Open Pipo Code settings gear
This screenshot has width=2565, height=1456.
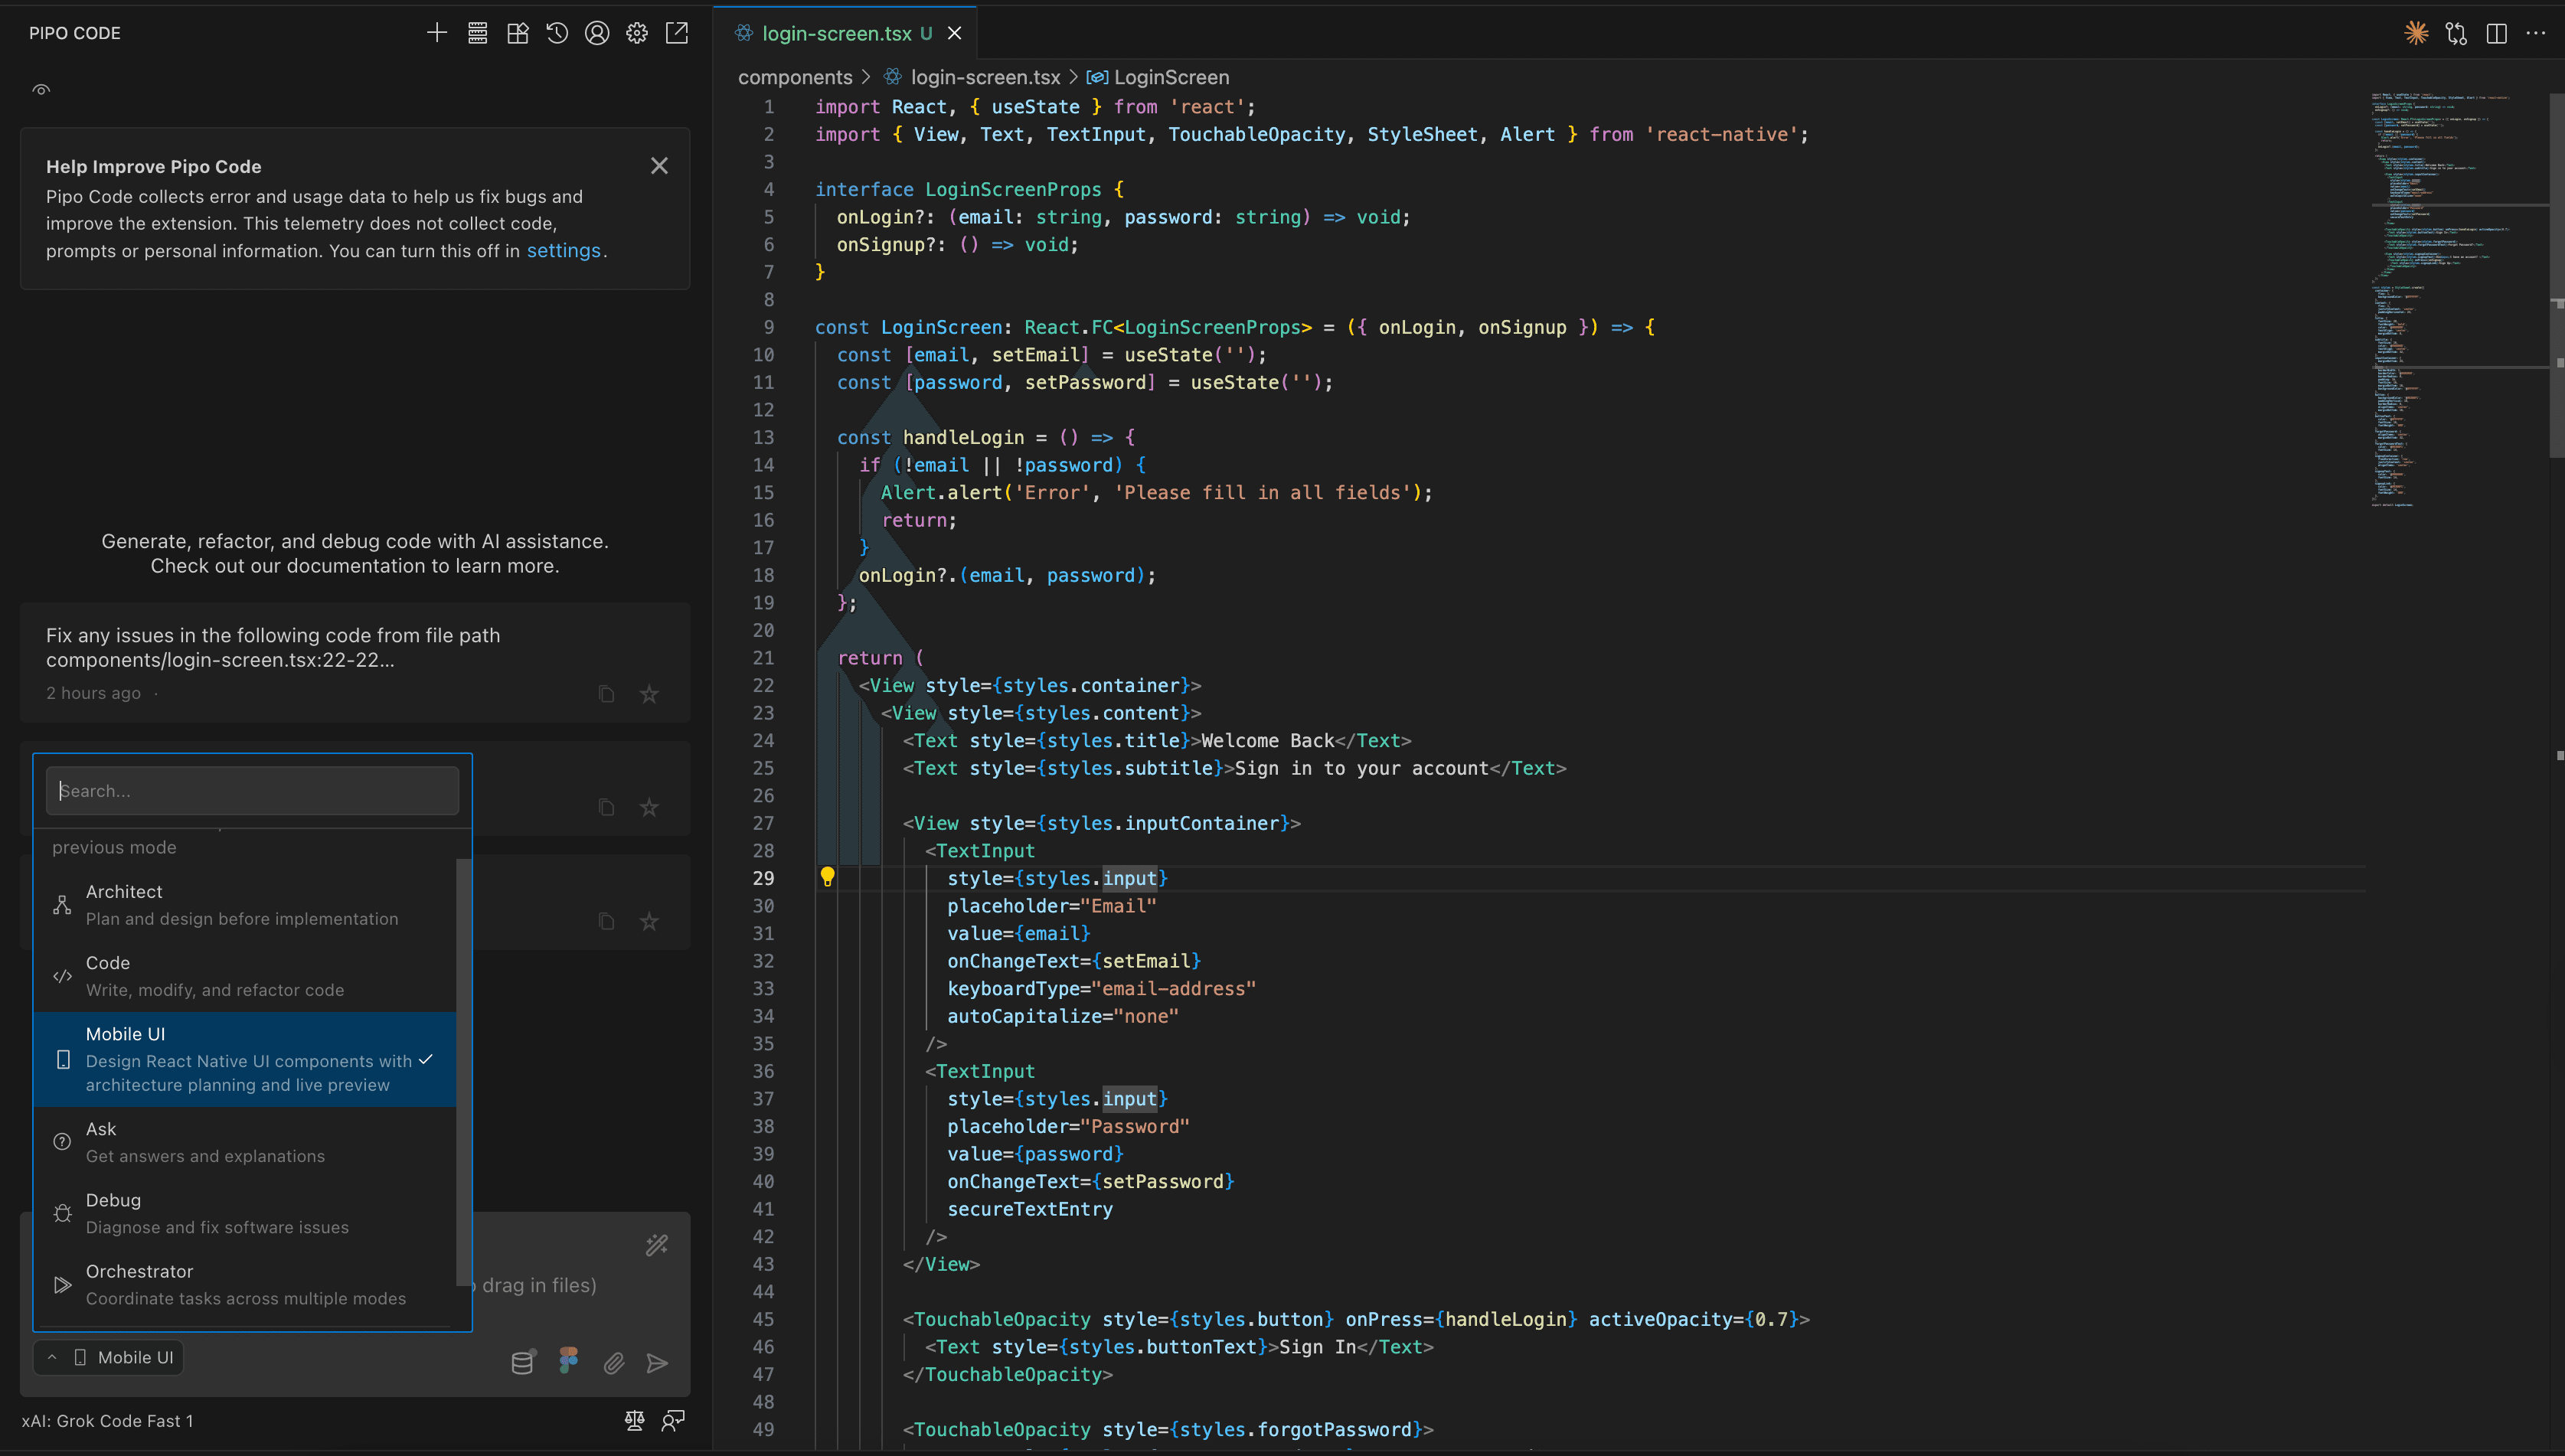pyautogui.click(x=637, y=33)
